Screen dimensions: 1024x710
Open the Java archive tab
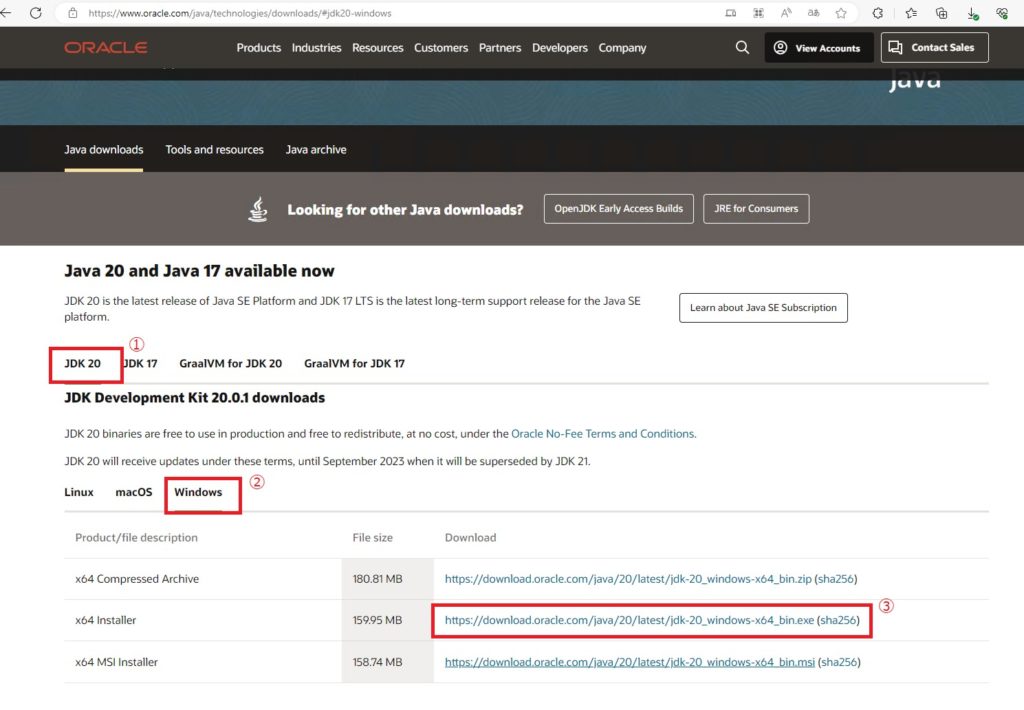coord(316,150)
